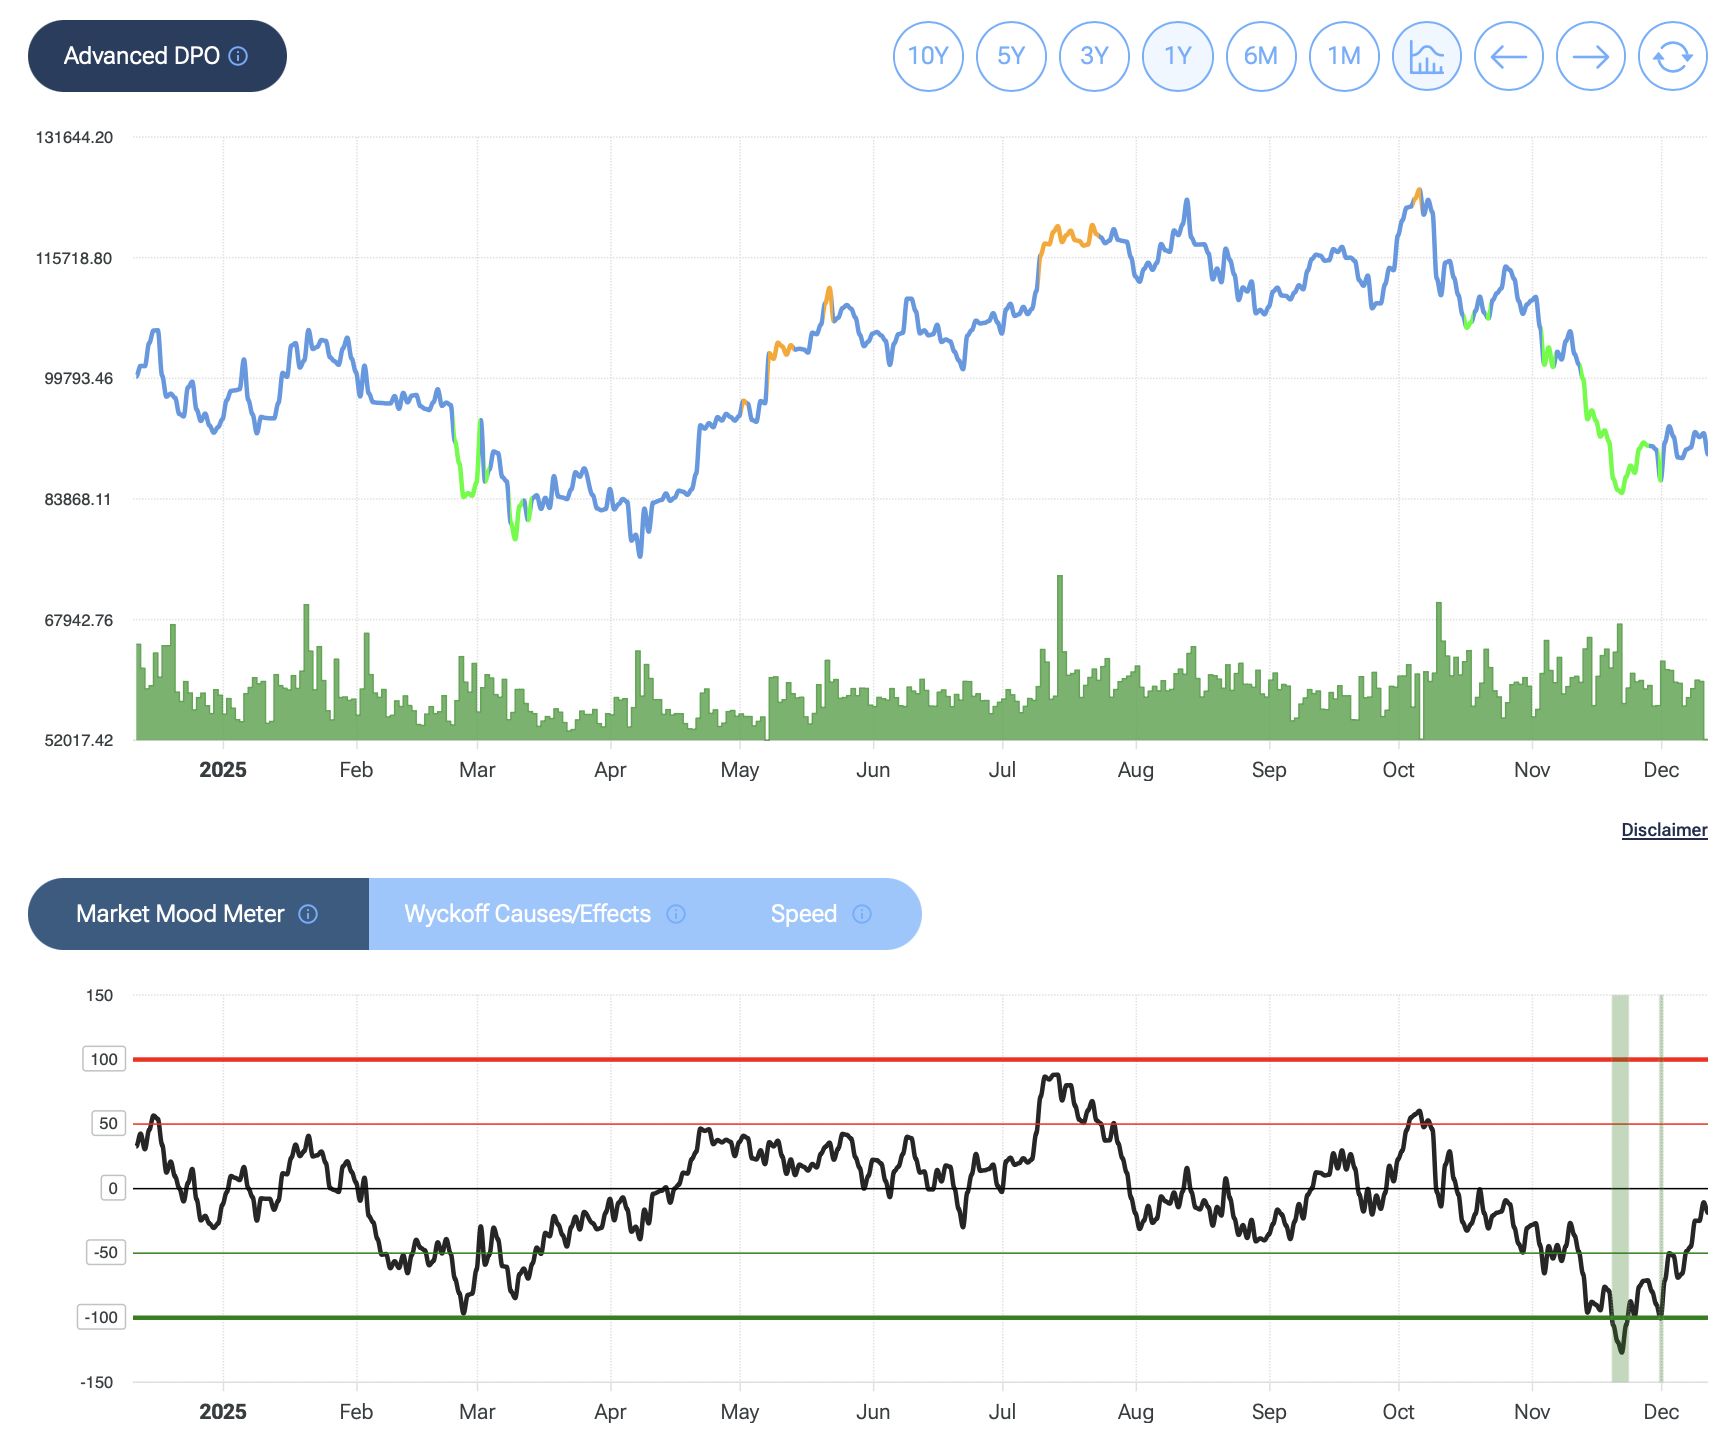Switch to the Wyckoff Causes/Effects tab
The image size is (1736, 1442).
click(527, 914)
